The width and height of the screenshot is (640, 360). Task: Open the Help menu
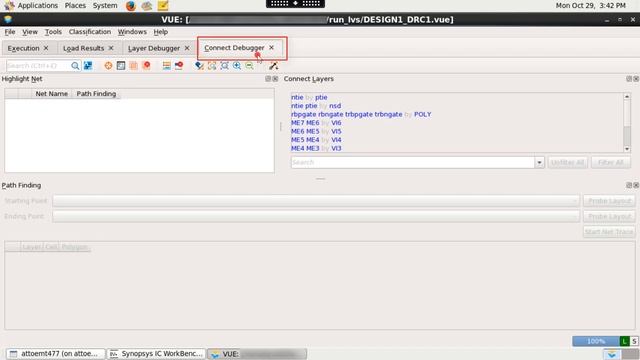(x=161, y=32)
